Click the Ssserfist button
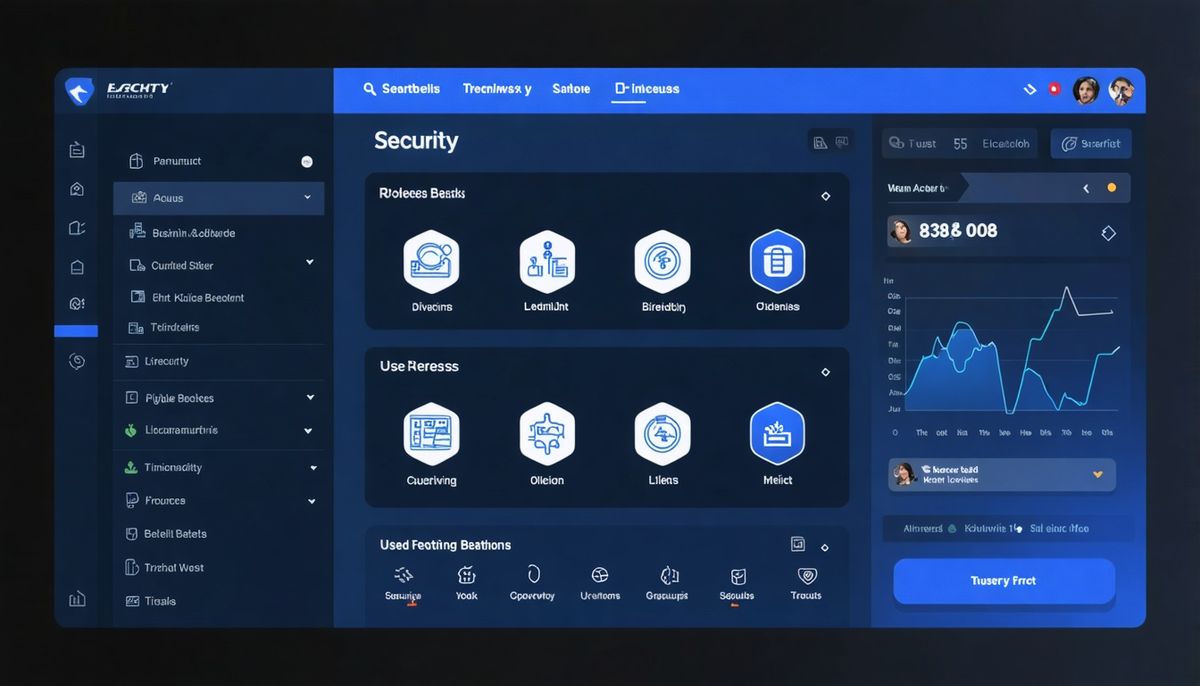This screenshot has height=686, width=1200. pos(1091,144)
